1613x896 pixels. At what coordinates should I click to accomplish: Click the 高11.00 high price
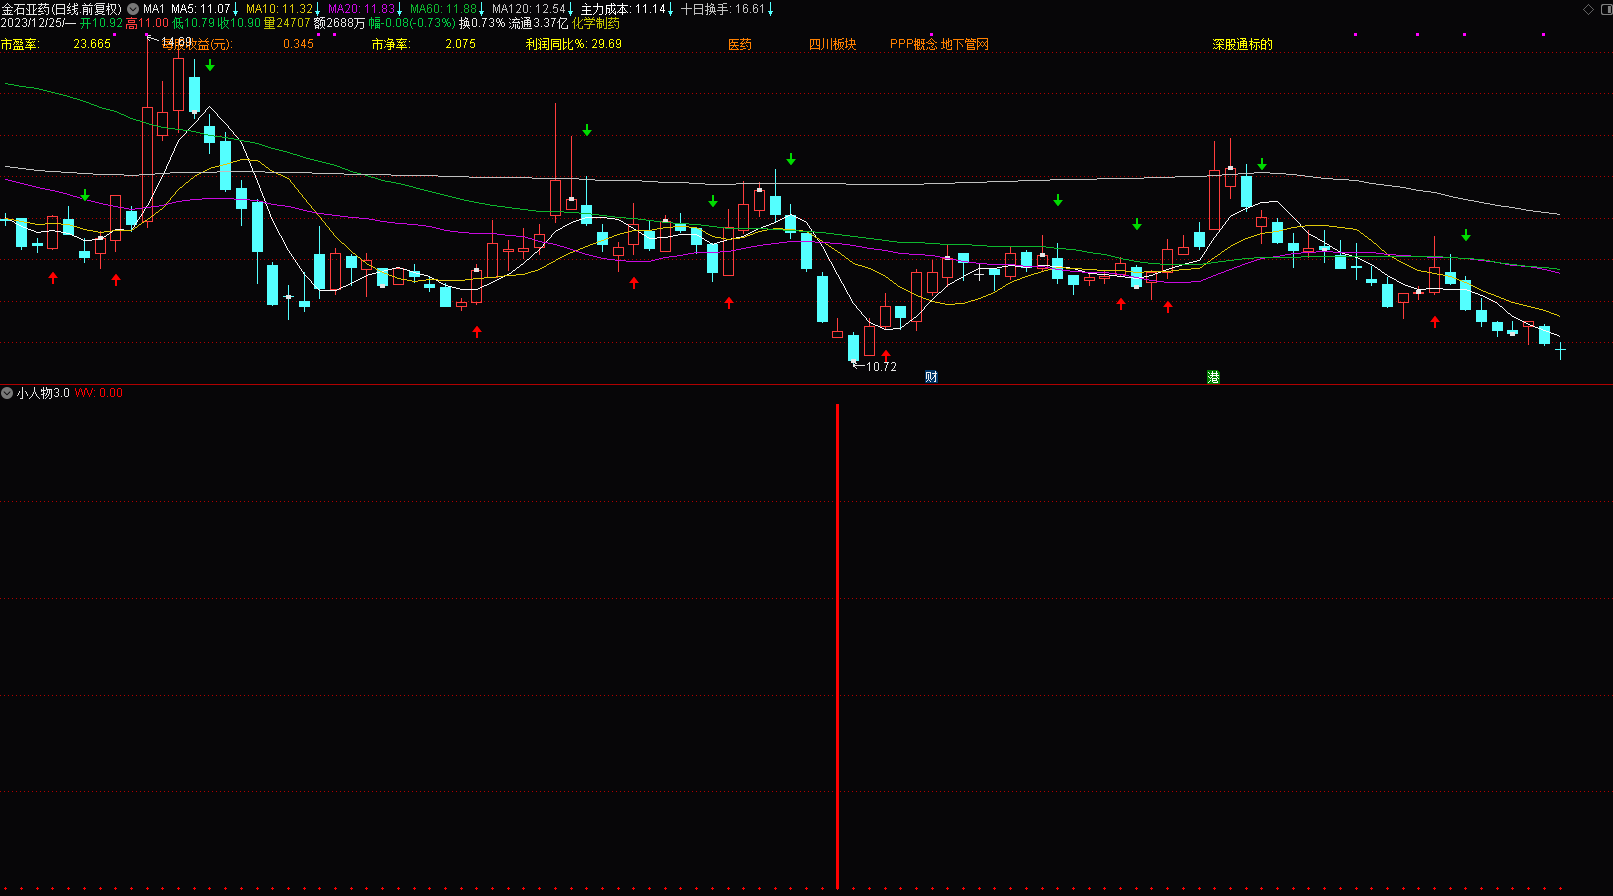pyautogui.click(x=147, y=23)
